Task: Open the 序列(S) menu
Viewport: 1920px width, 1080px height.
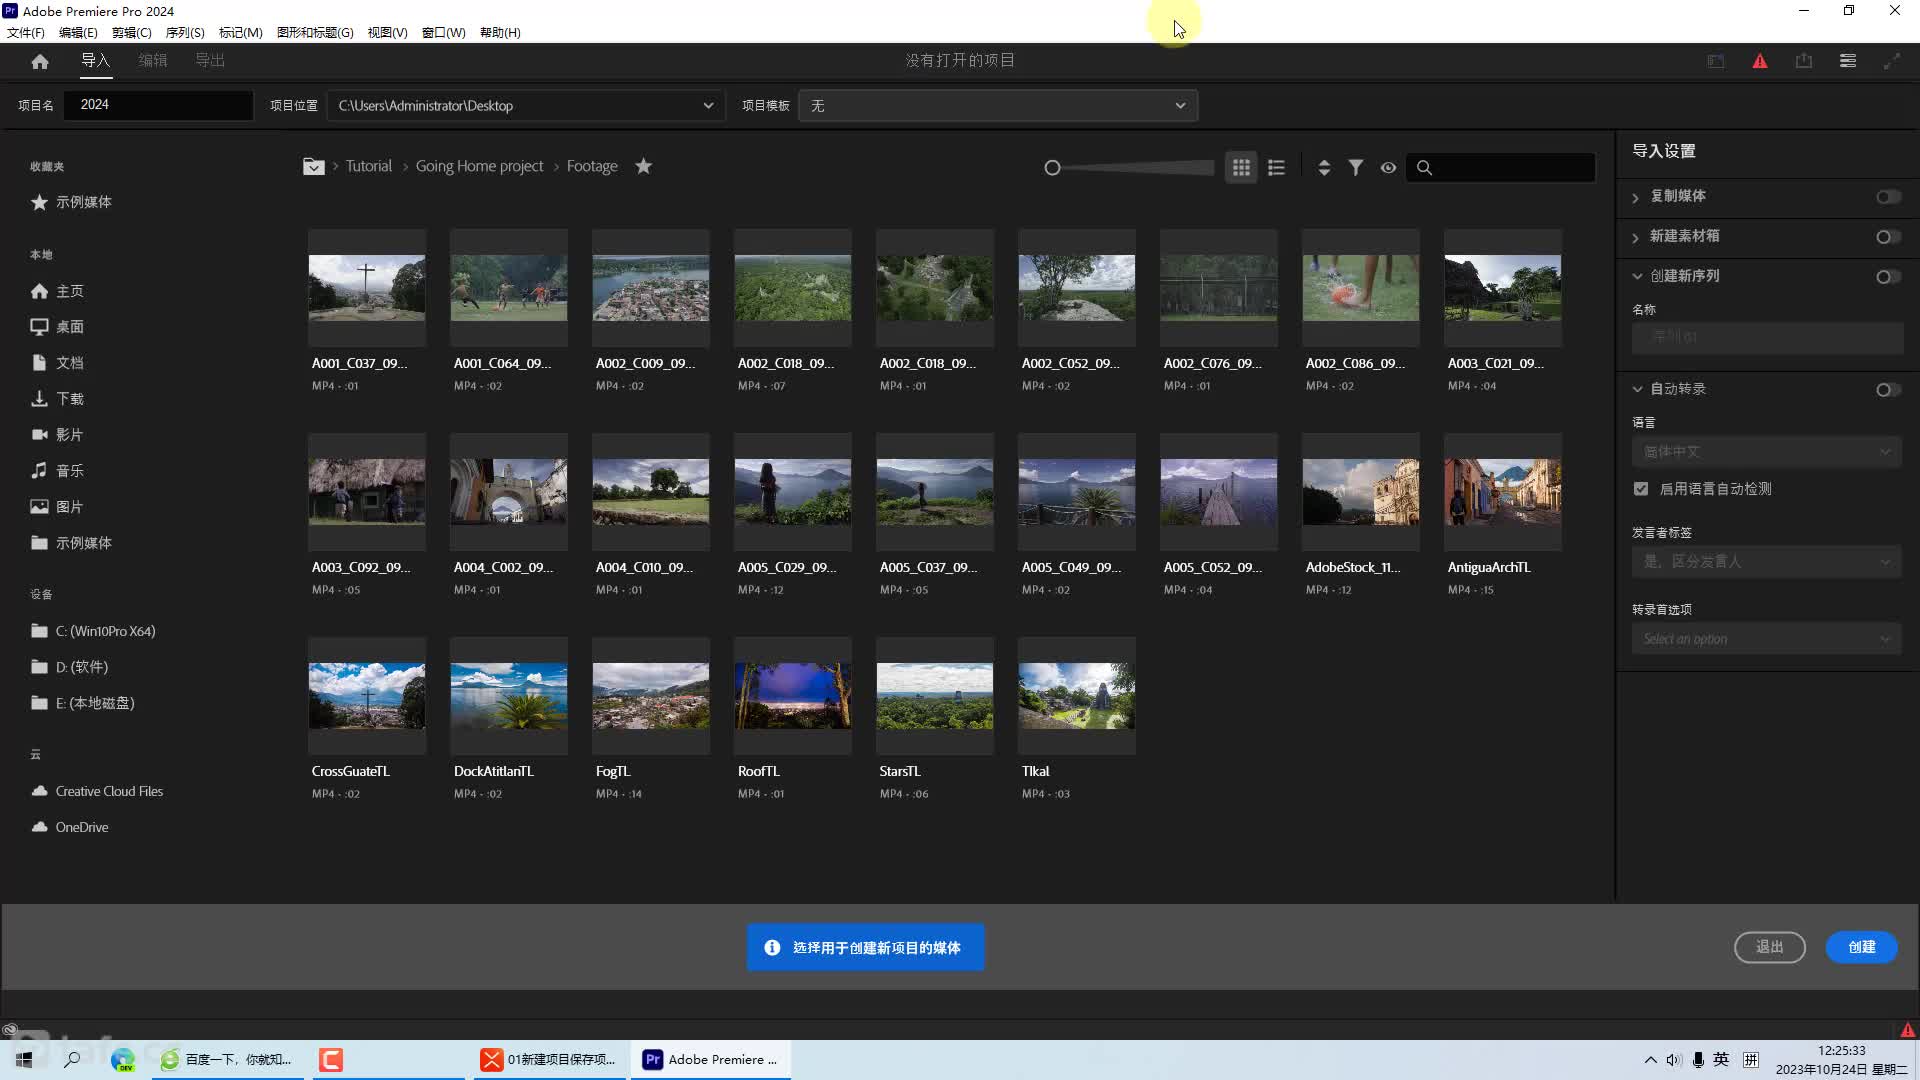Action: [x=185, y=32]
